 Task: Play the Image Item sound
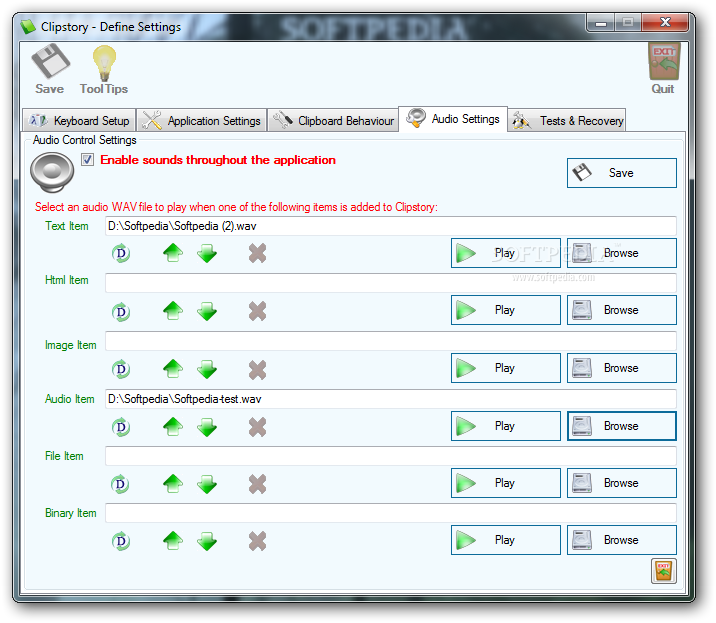[x=505, y=368]
